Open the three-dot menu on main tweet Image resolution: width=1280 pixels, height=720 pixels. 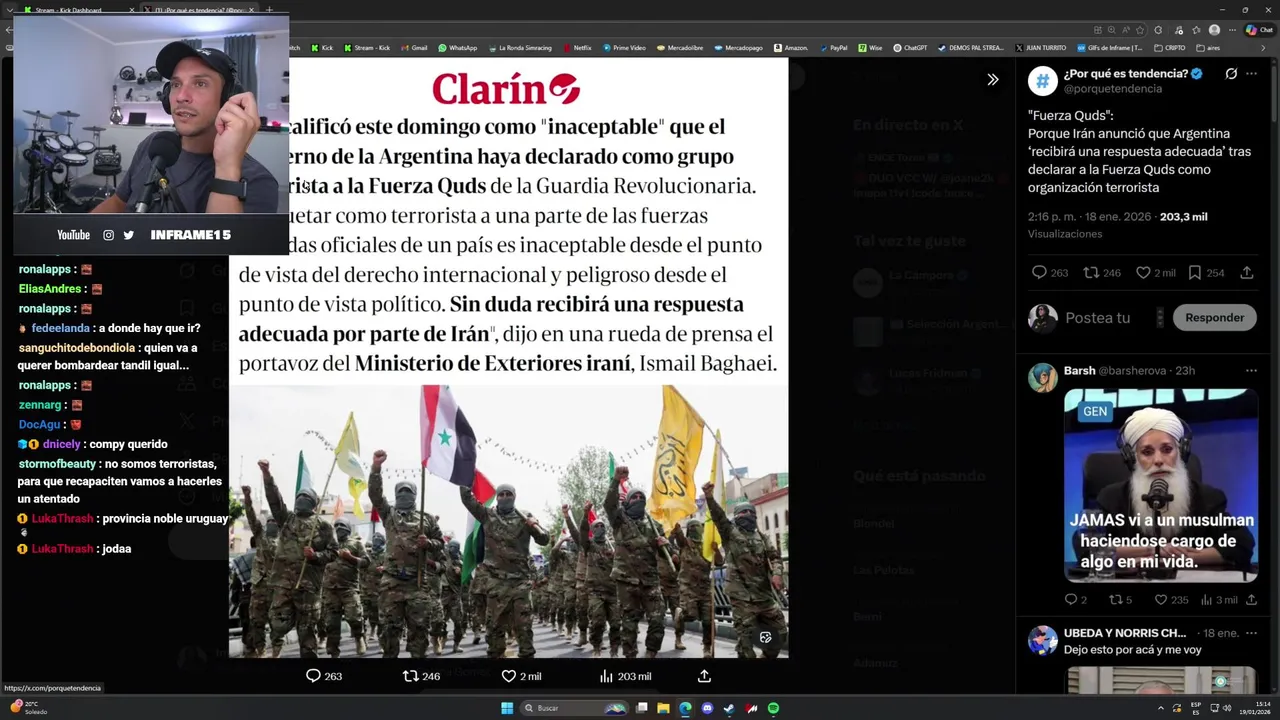[1251, 74]
